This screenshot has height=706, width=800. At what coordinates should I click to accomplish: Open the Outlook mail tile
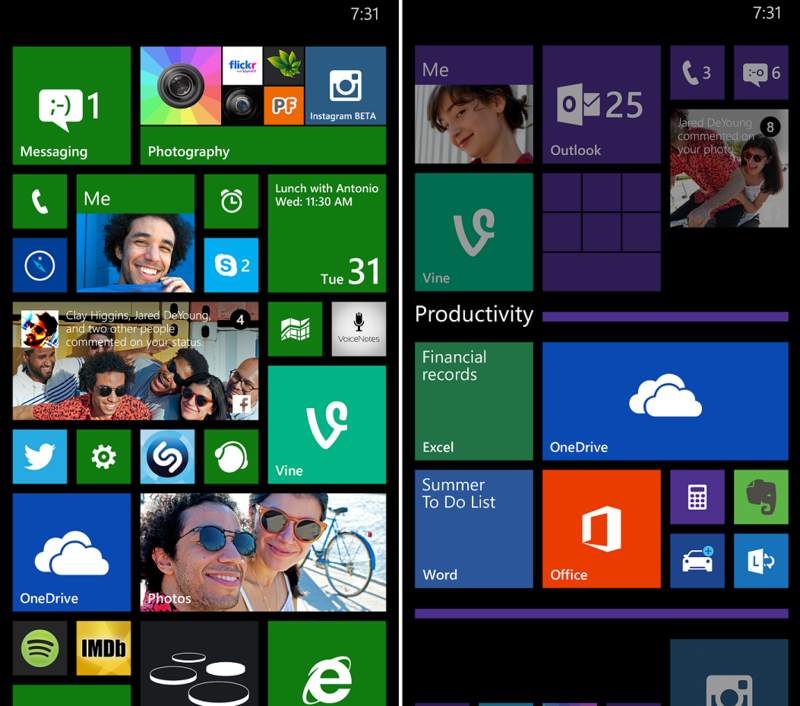[601, 105]
